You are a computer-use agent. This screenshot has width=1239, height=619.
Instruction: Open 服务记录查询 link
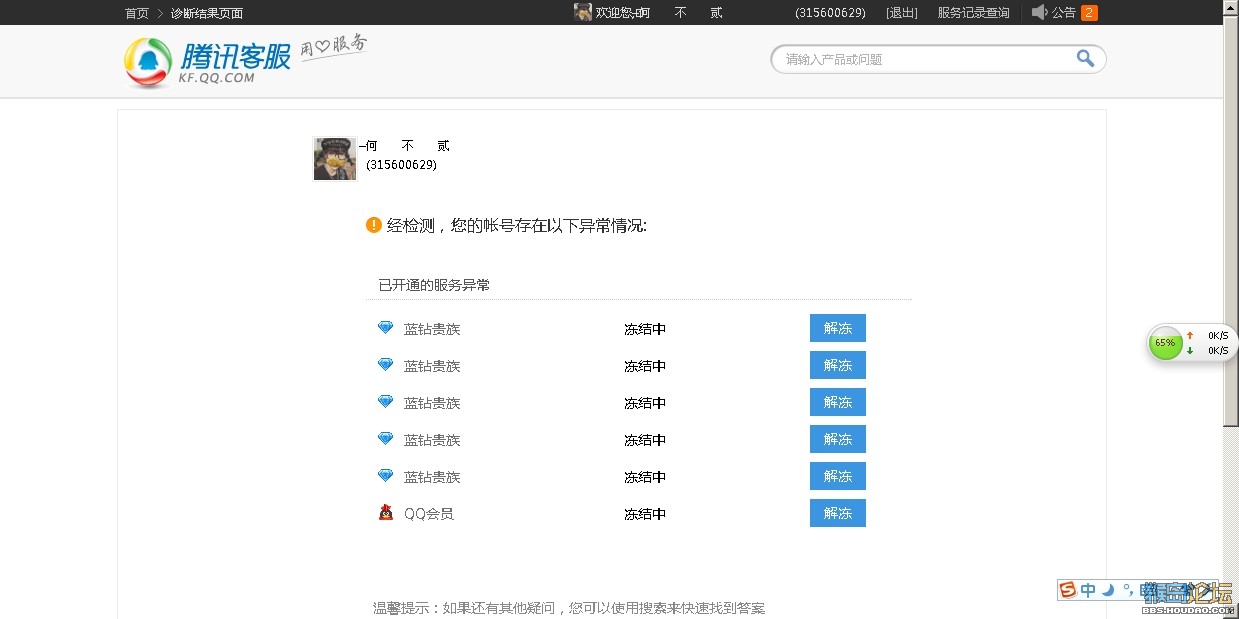(973, 13)
